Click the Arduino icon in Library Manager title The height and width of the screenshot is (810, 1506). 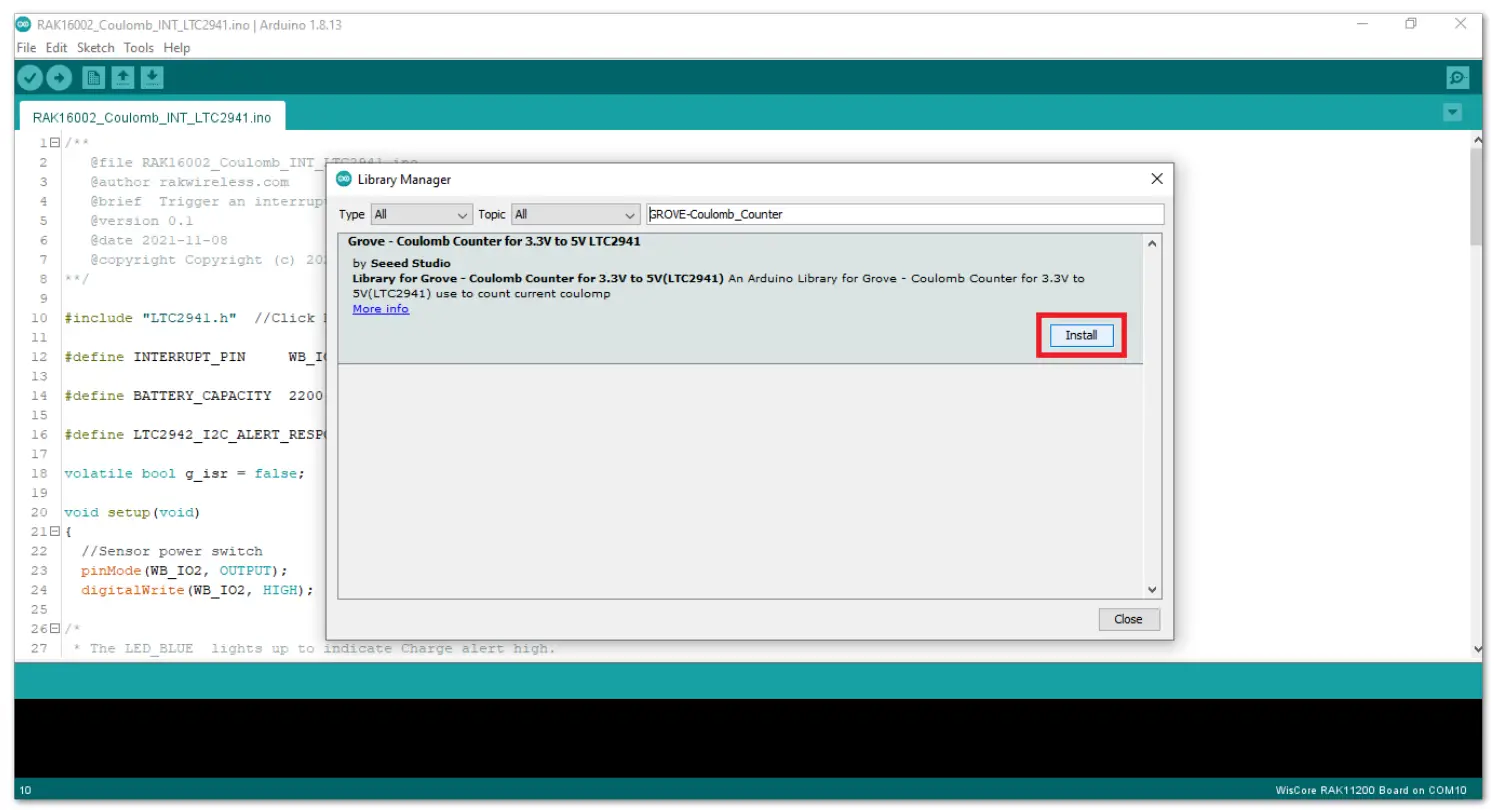click(x=344, y=179)
